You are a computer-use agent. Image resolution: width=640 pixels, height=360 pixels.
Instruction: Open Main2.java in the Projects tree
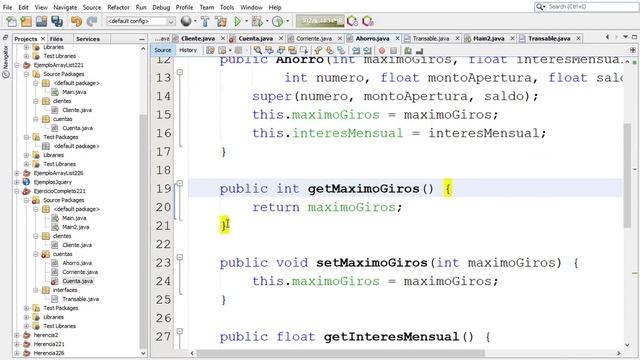click(76, 227)
